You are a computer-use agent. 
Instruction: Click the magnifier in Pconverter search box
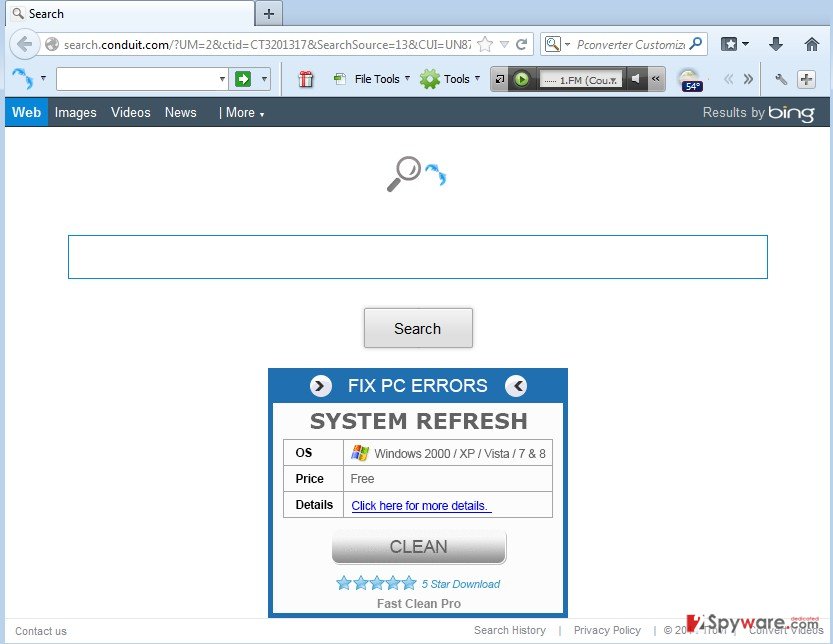pos(695,44)
